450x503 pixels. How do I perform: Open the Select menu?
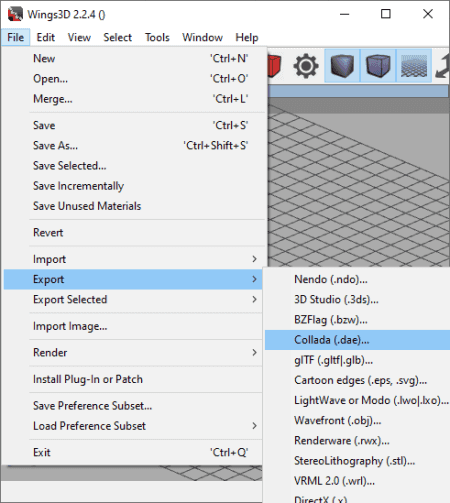[117, 37]
